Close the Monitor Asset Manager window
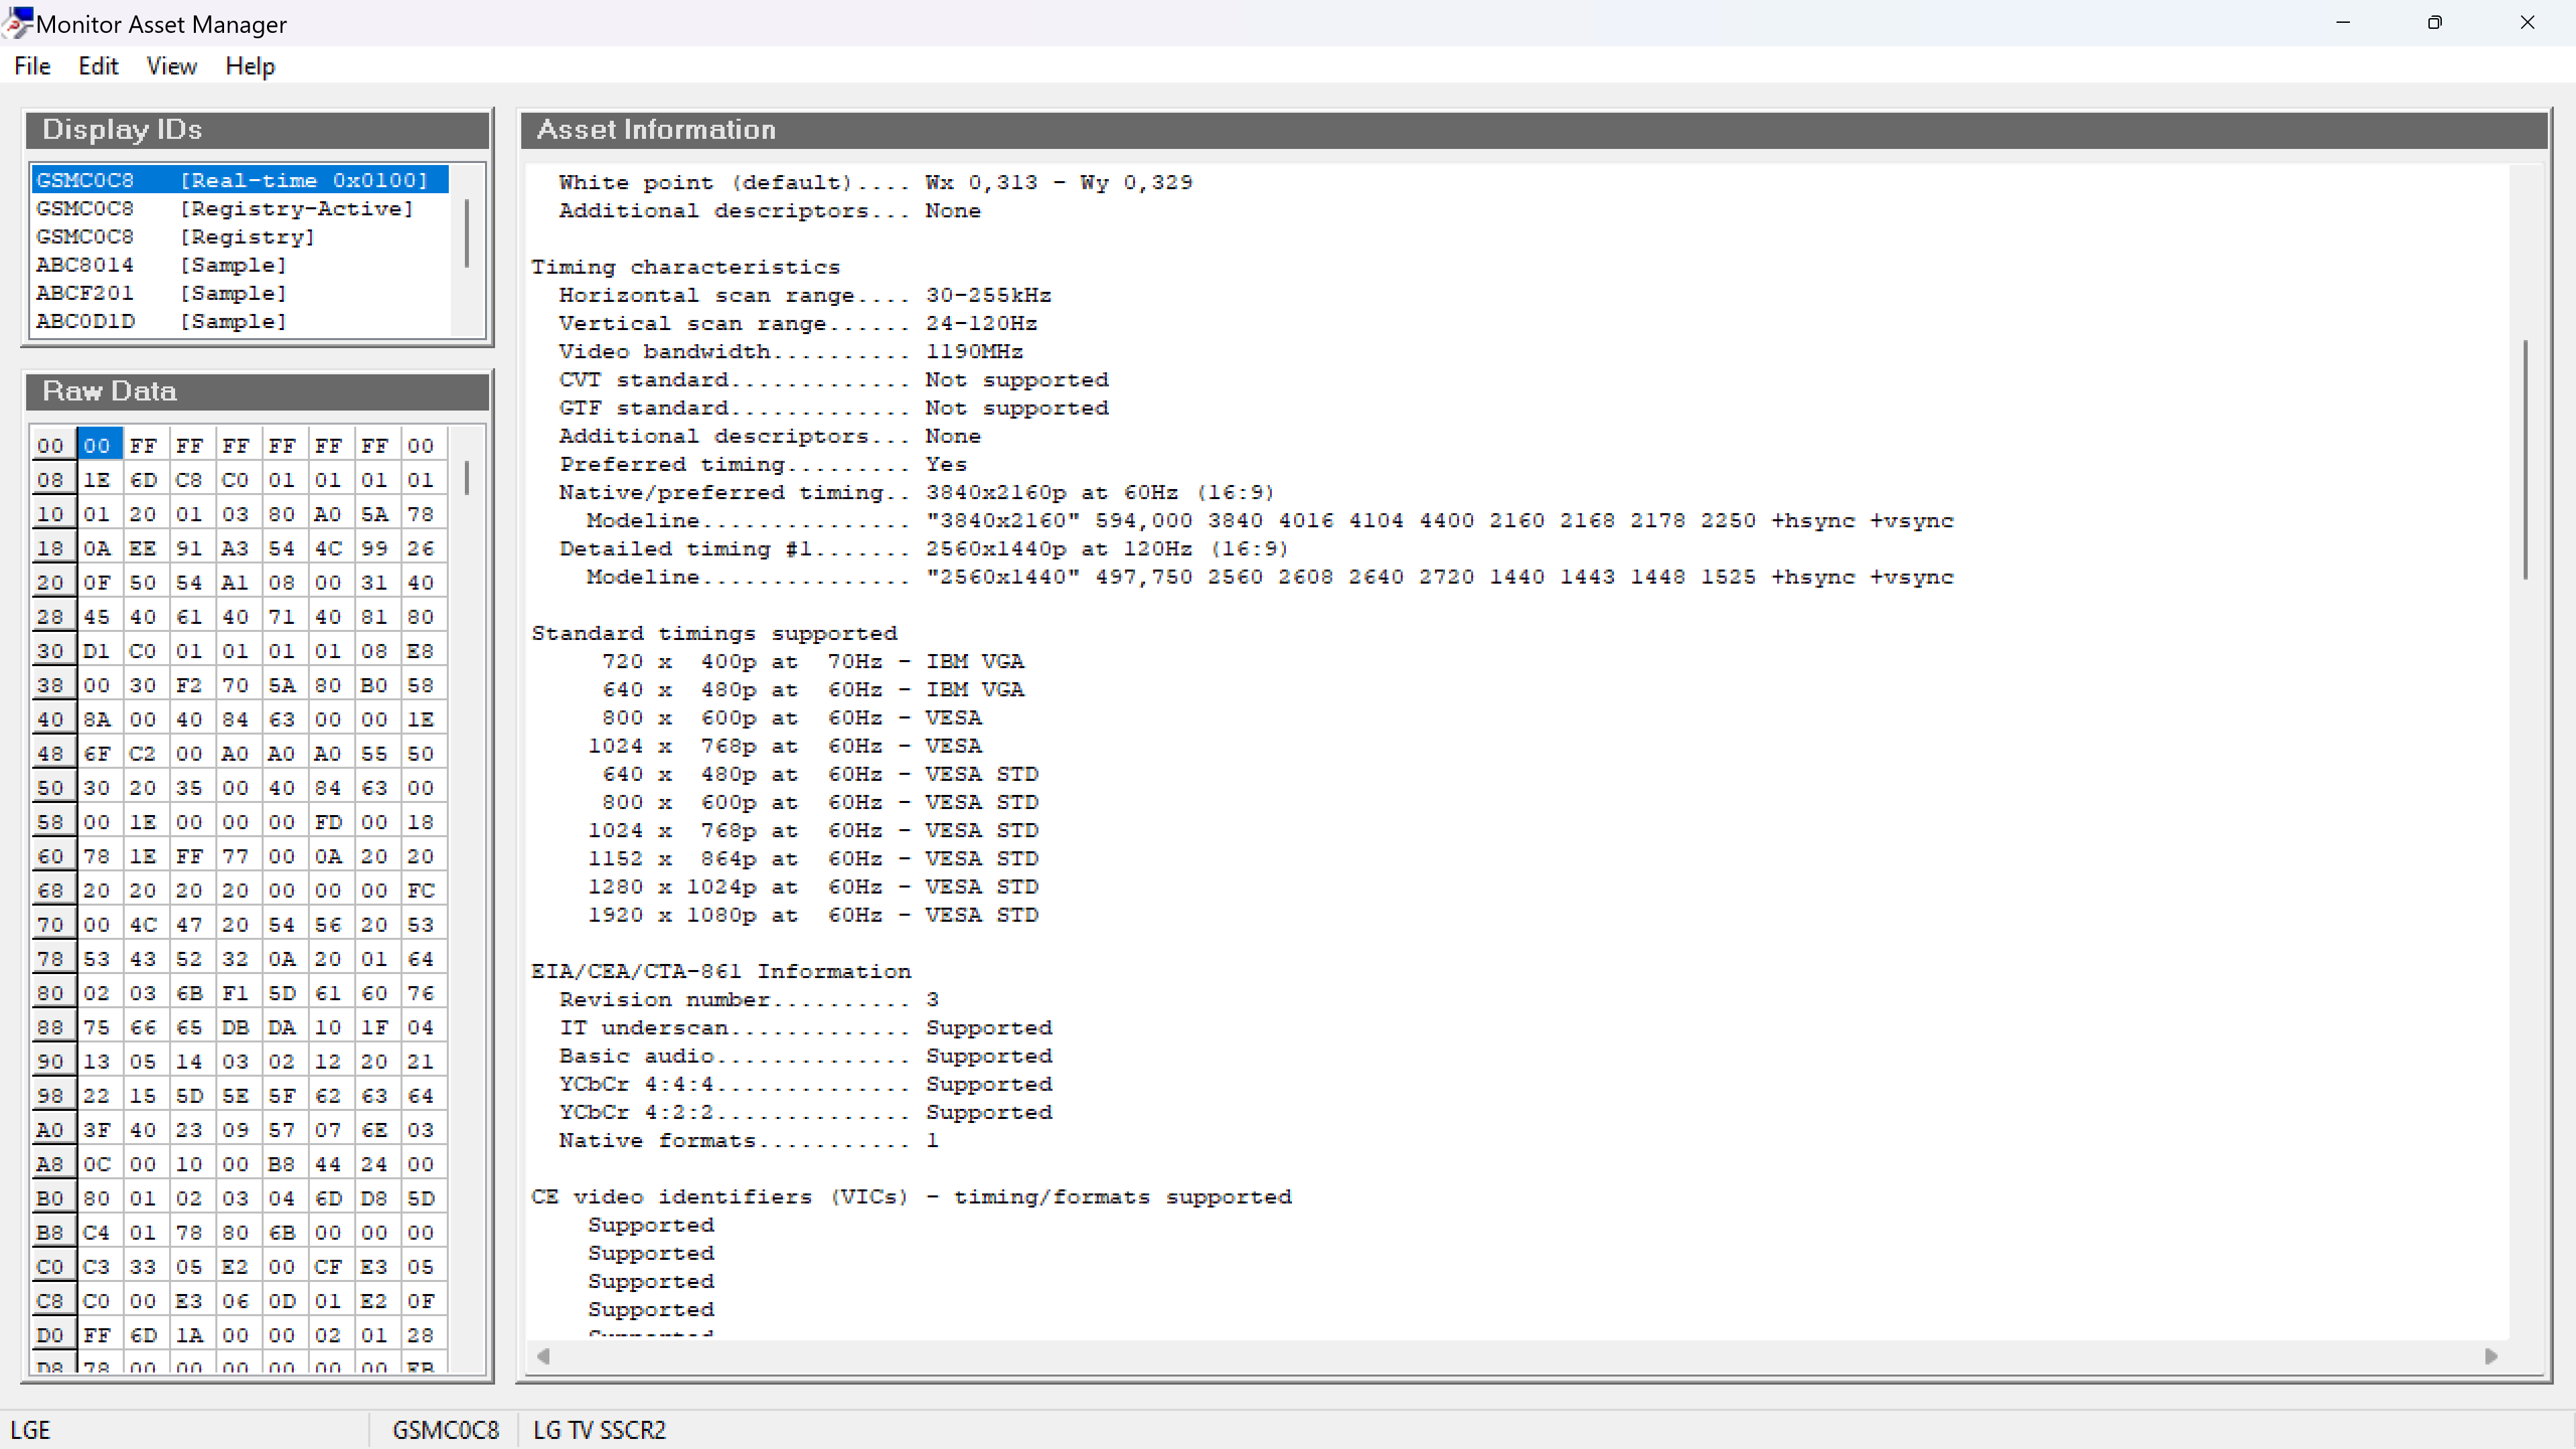Viewport: 2576px width, 1449px height. click(2527, 22)
